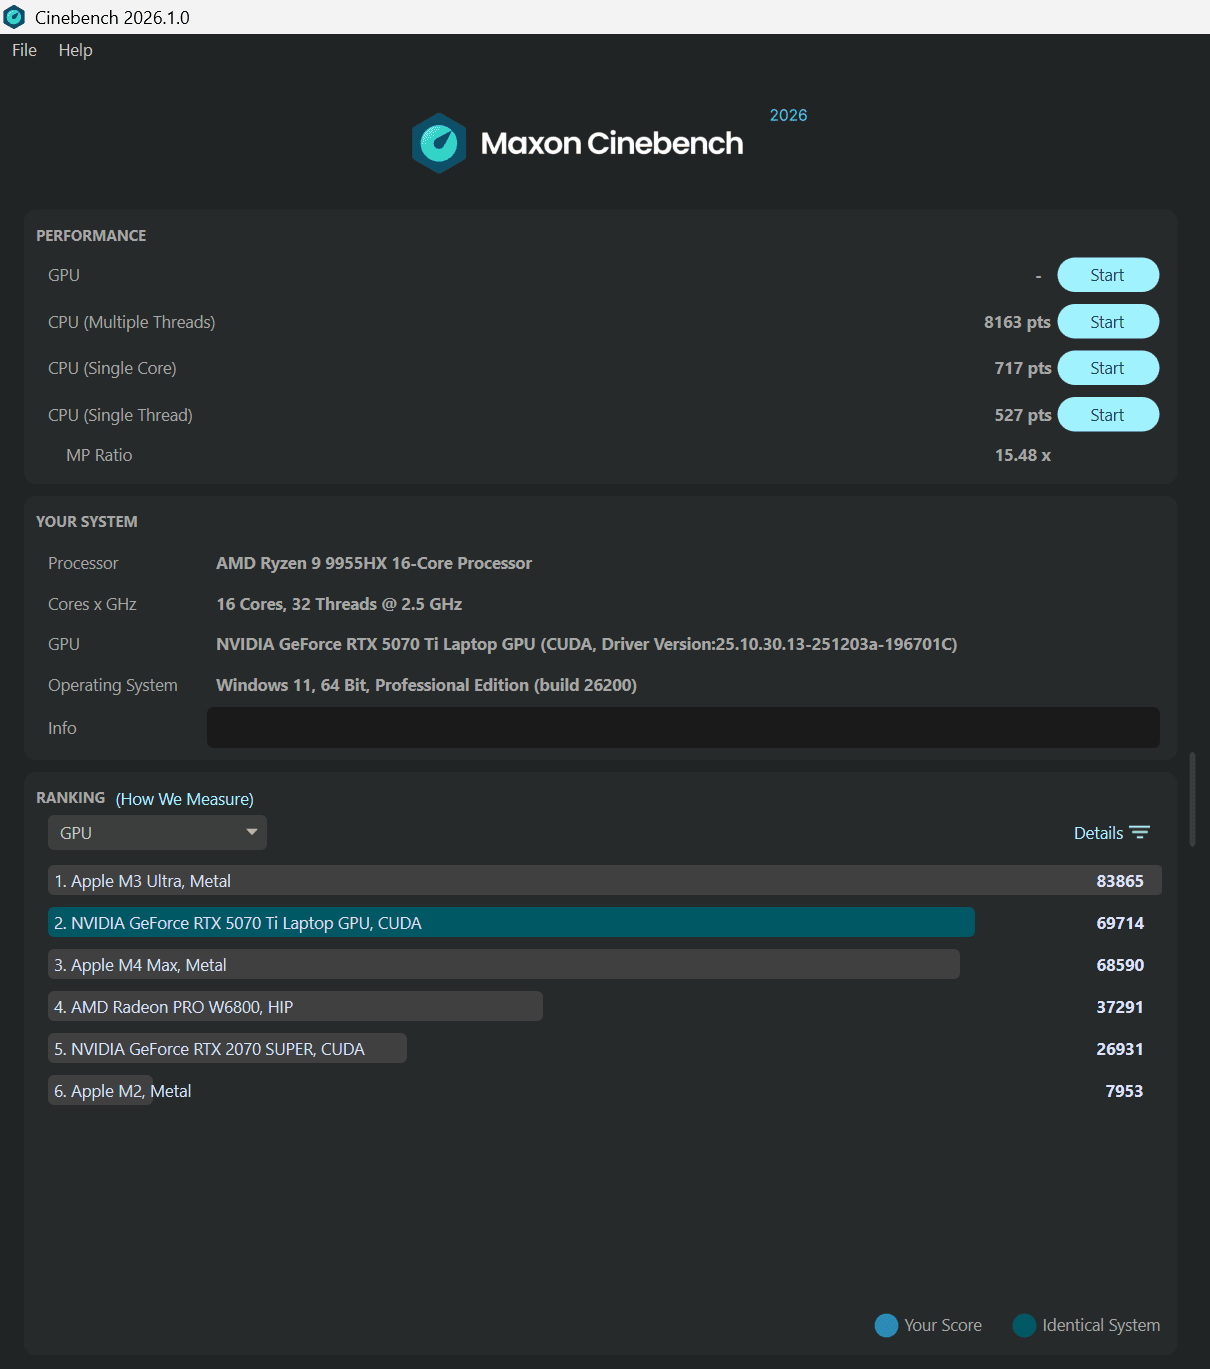Click the vertical scrollbar on the right

1192,800
